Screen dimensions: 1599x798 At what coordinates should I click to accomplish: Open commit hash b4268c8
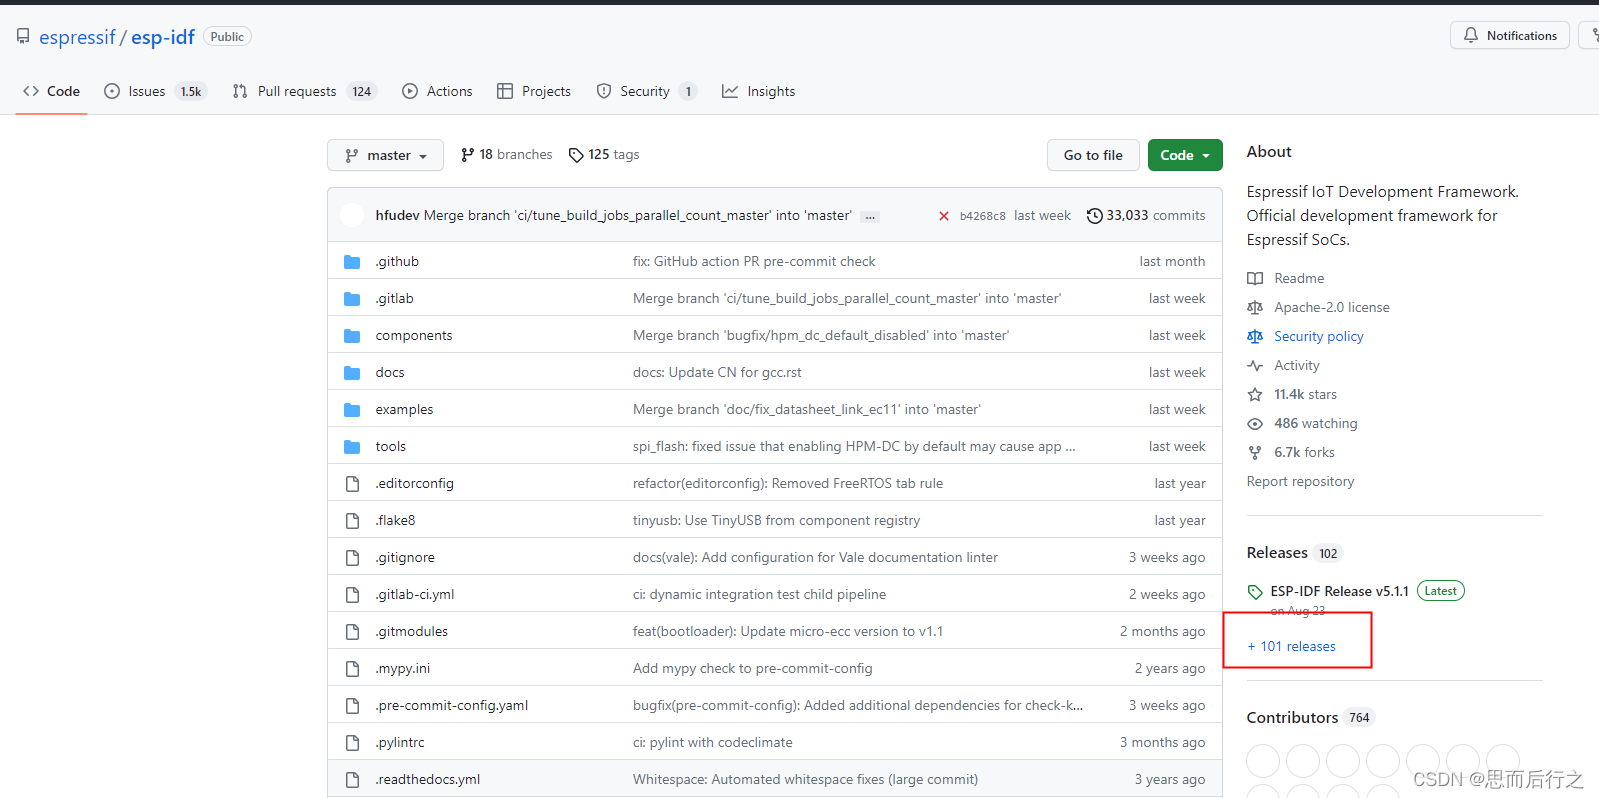[x=983, y=216]
